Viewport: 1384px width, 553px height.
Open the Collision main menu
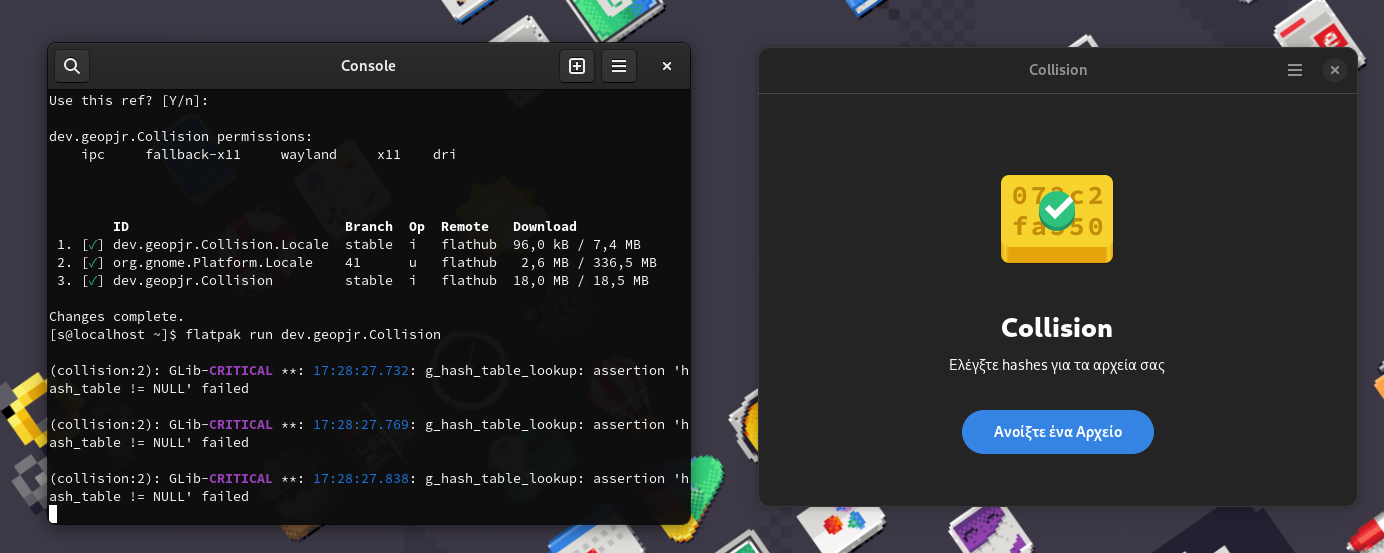click(1295, 70)
